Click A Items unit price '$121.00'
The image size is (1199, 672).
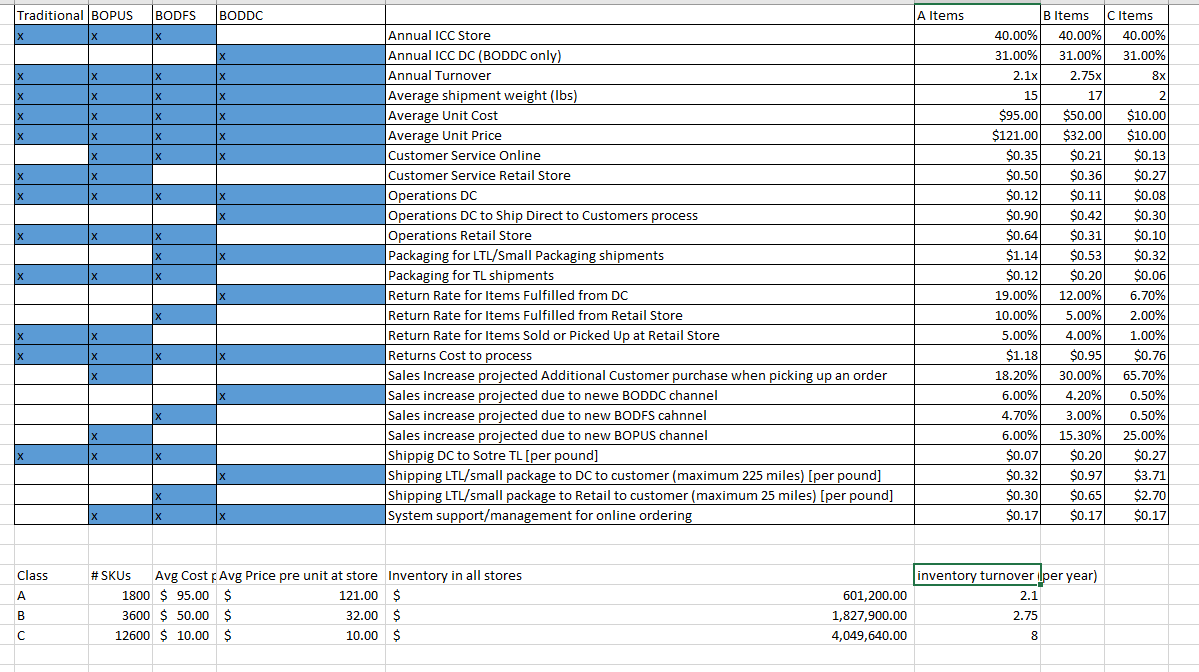(x=977, y=135)
